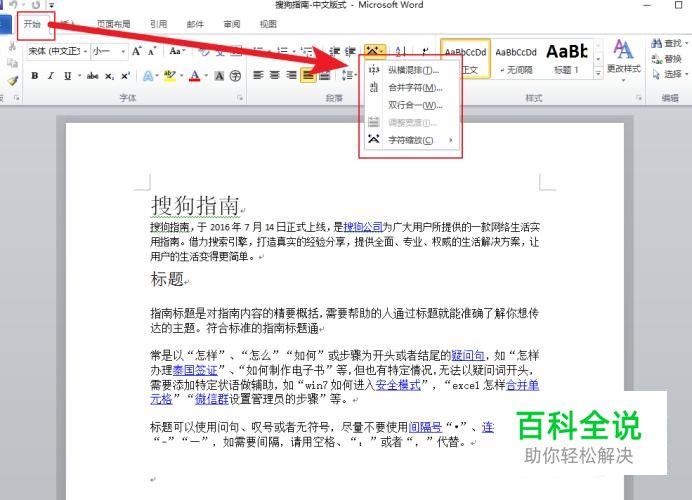This screenshot has height=500, width=692.
Task: Click the distributed alignment icon
Action: click(x=324, y=75)
